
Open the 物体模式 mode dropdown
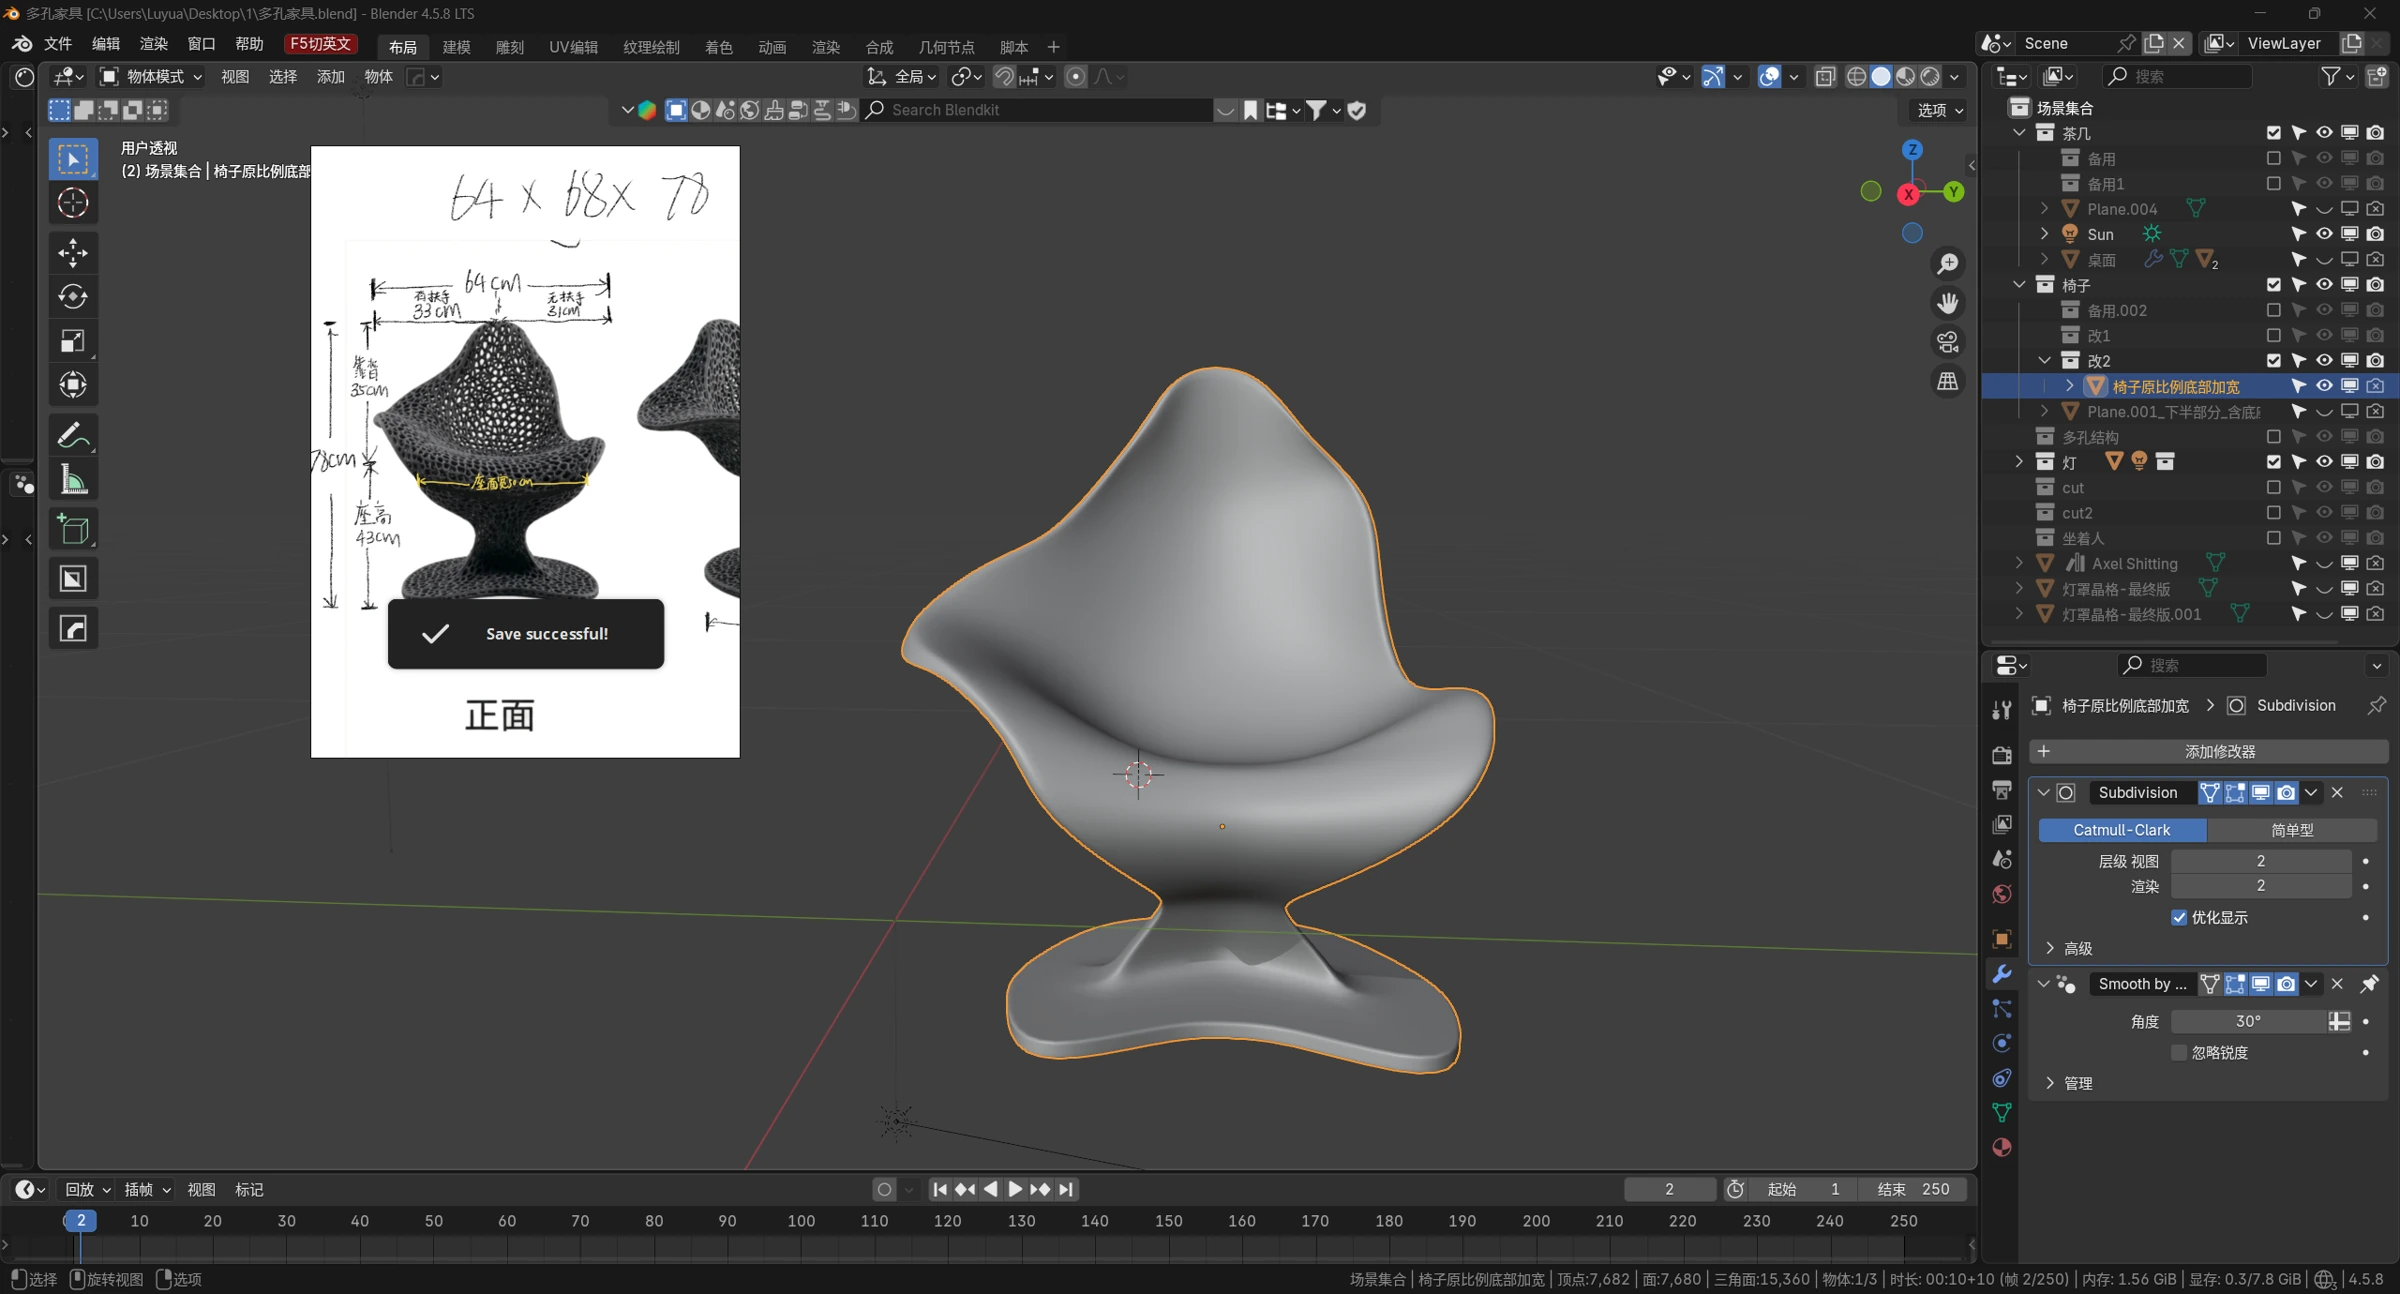[x=151, y=76]
